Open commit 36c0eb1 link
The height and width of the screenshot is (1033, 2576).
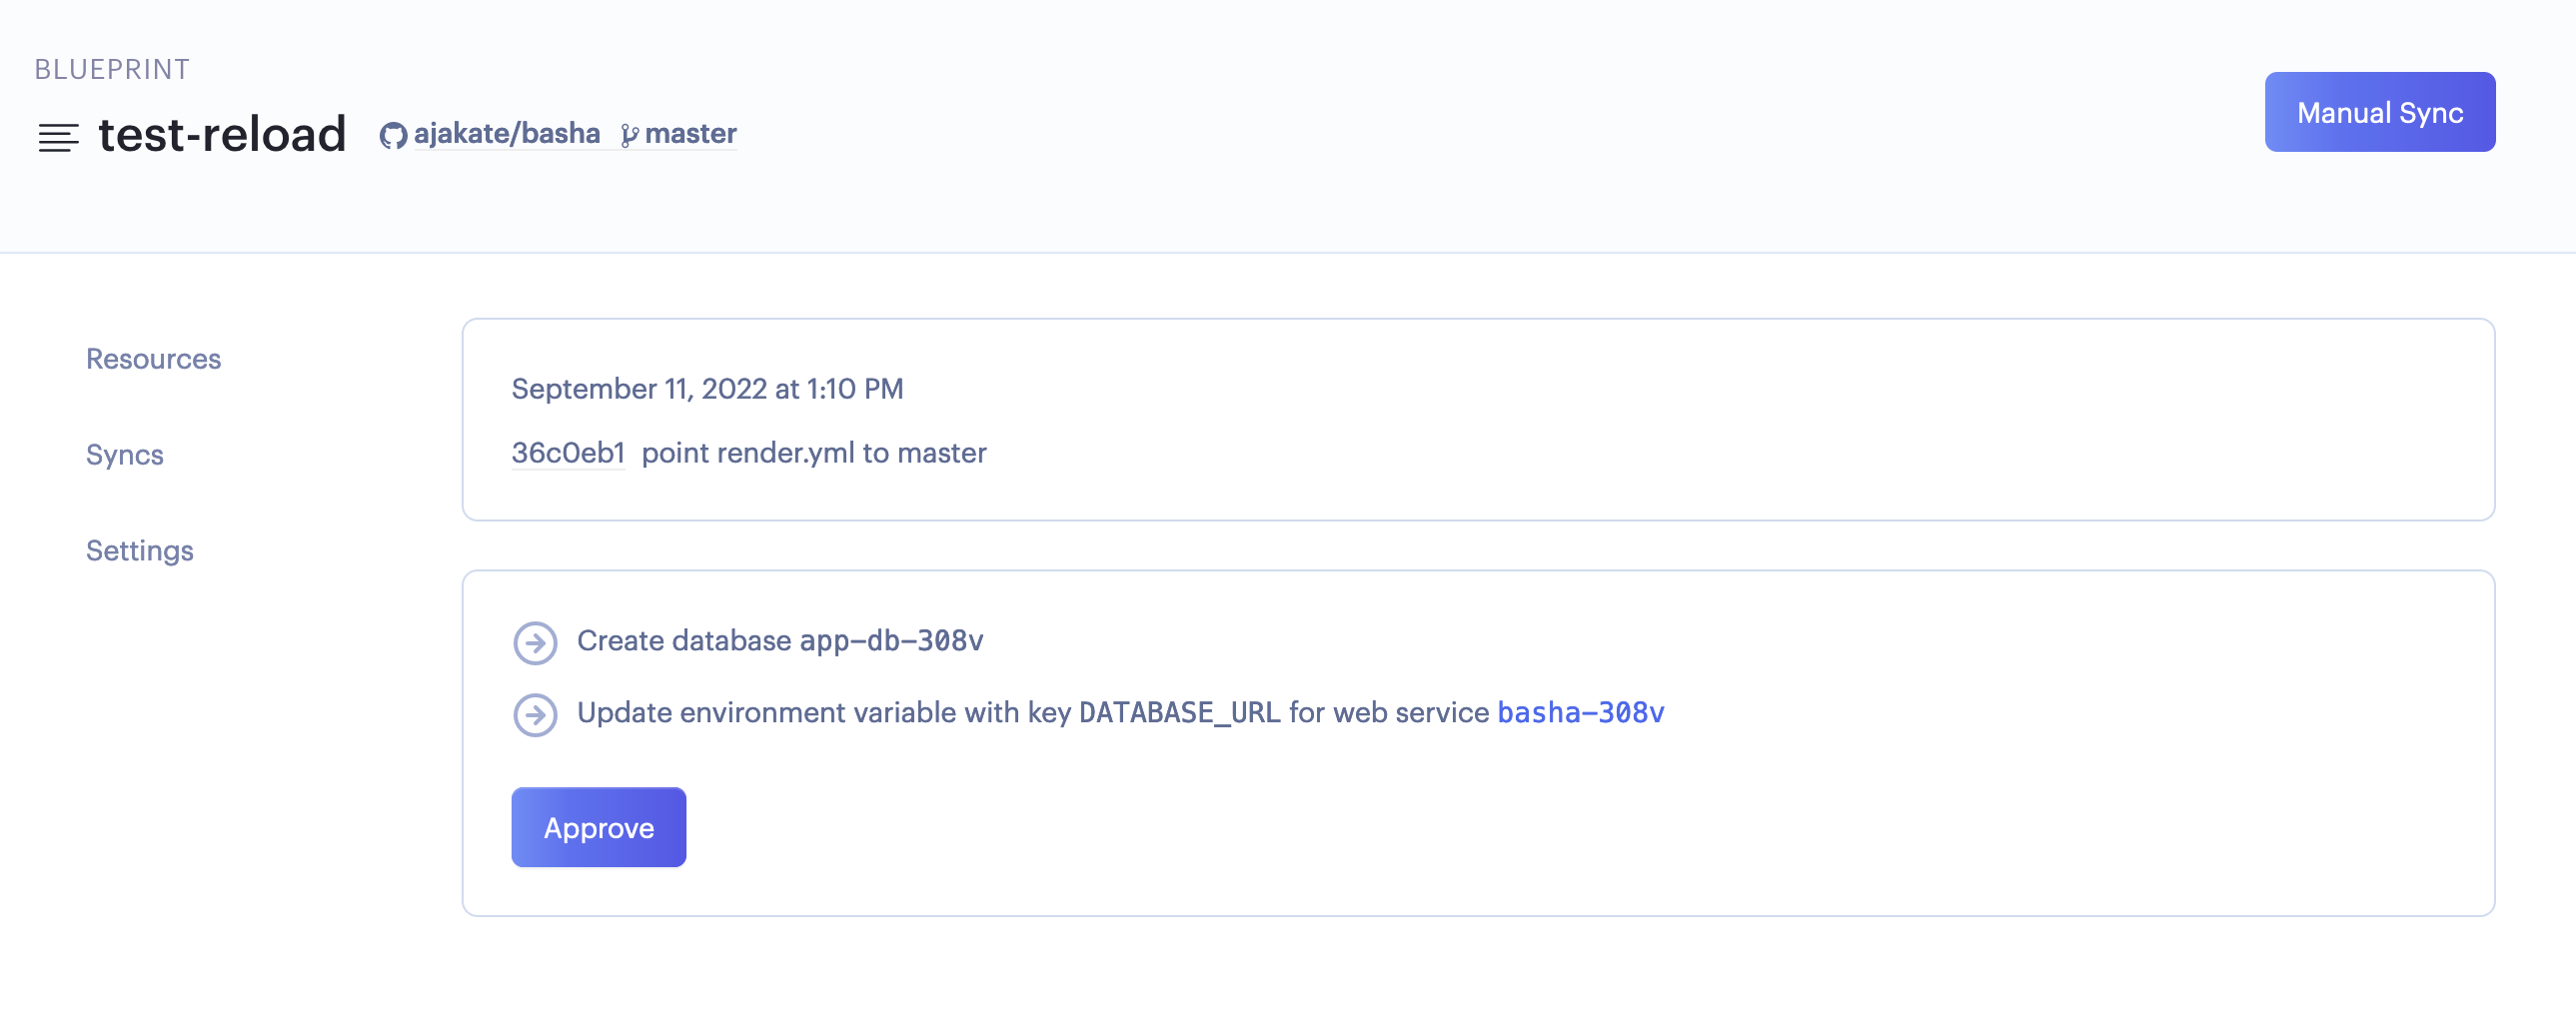[x=567, y=453]
